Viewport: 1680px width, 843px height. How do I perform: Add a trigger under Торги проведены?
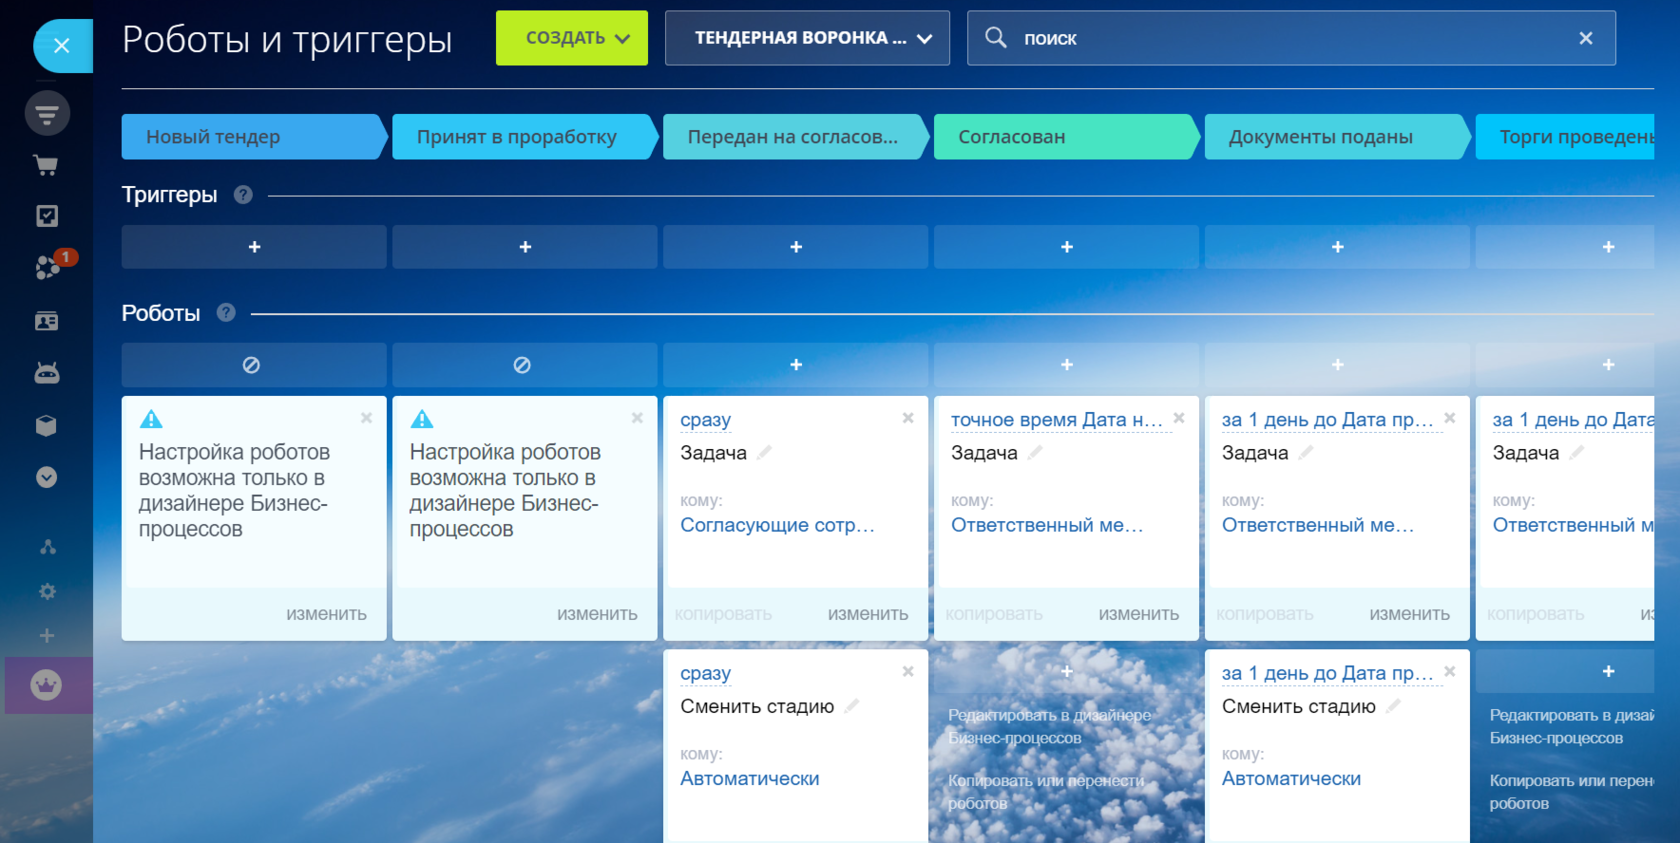click(1565, 247)
